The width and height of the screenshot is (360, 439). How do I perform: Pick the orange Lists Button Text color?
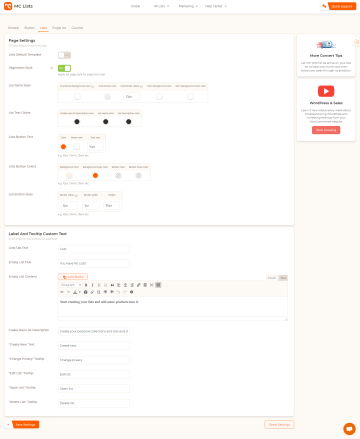pos(63,146)
